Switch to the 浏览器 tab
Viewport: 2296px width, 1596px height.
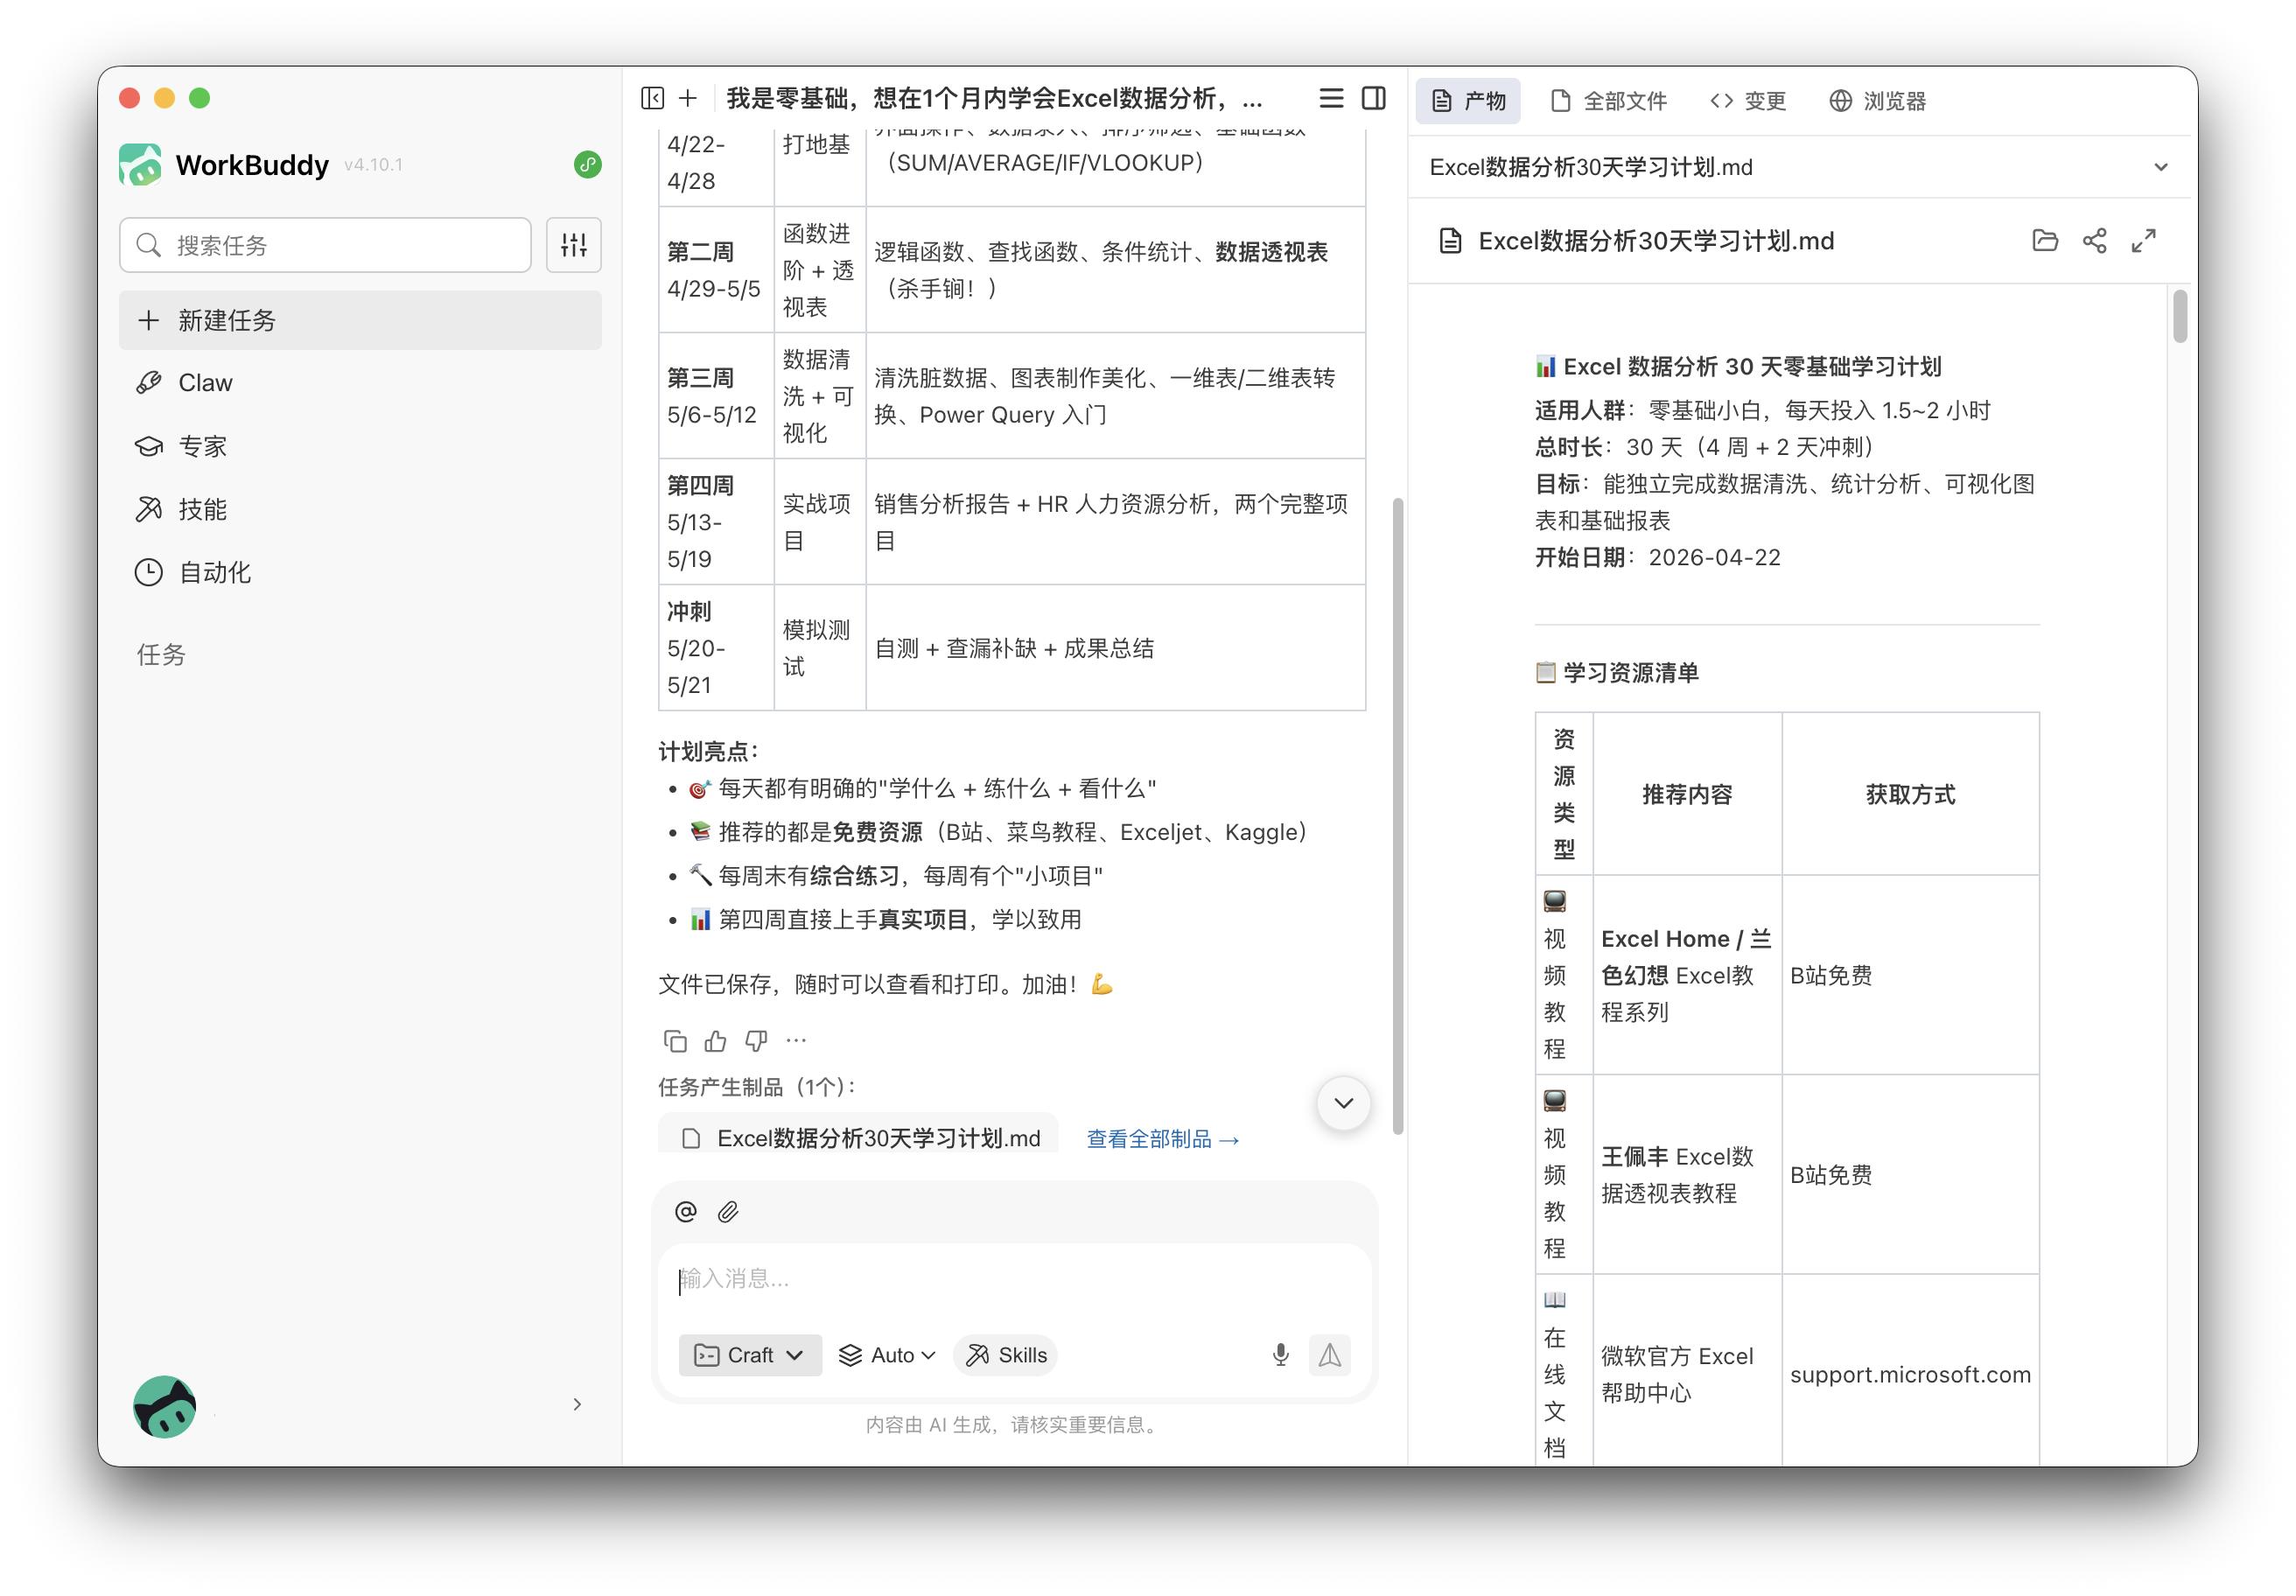pos(1877,101)
